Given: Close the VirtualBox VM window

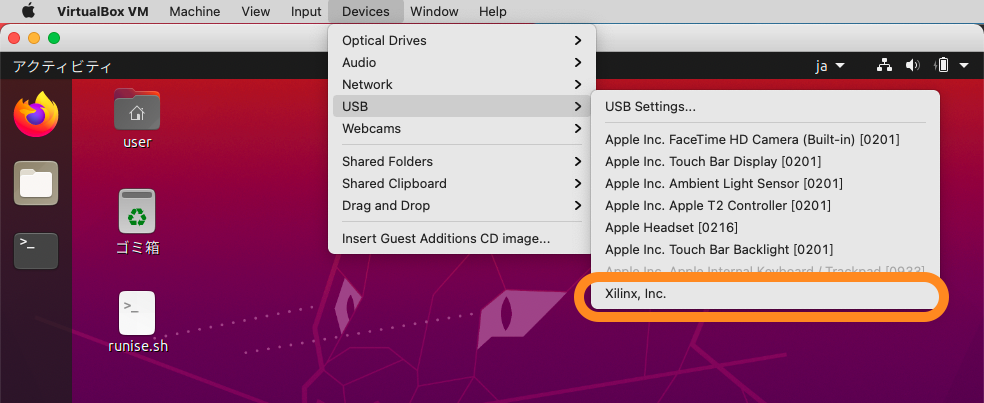Looking at the screenshot, I should [14, 38].
